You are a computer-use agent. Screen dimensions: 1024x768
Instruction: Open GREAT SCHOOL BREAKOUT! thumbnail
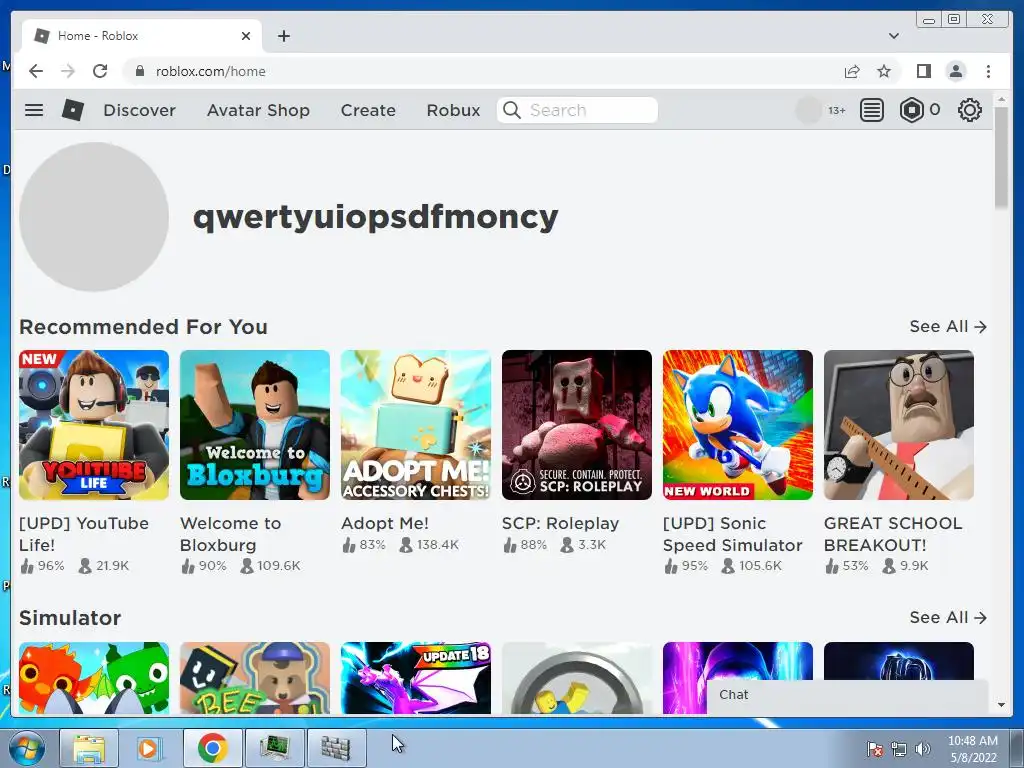point(899,425)
